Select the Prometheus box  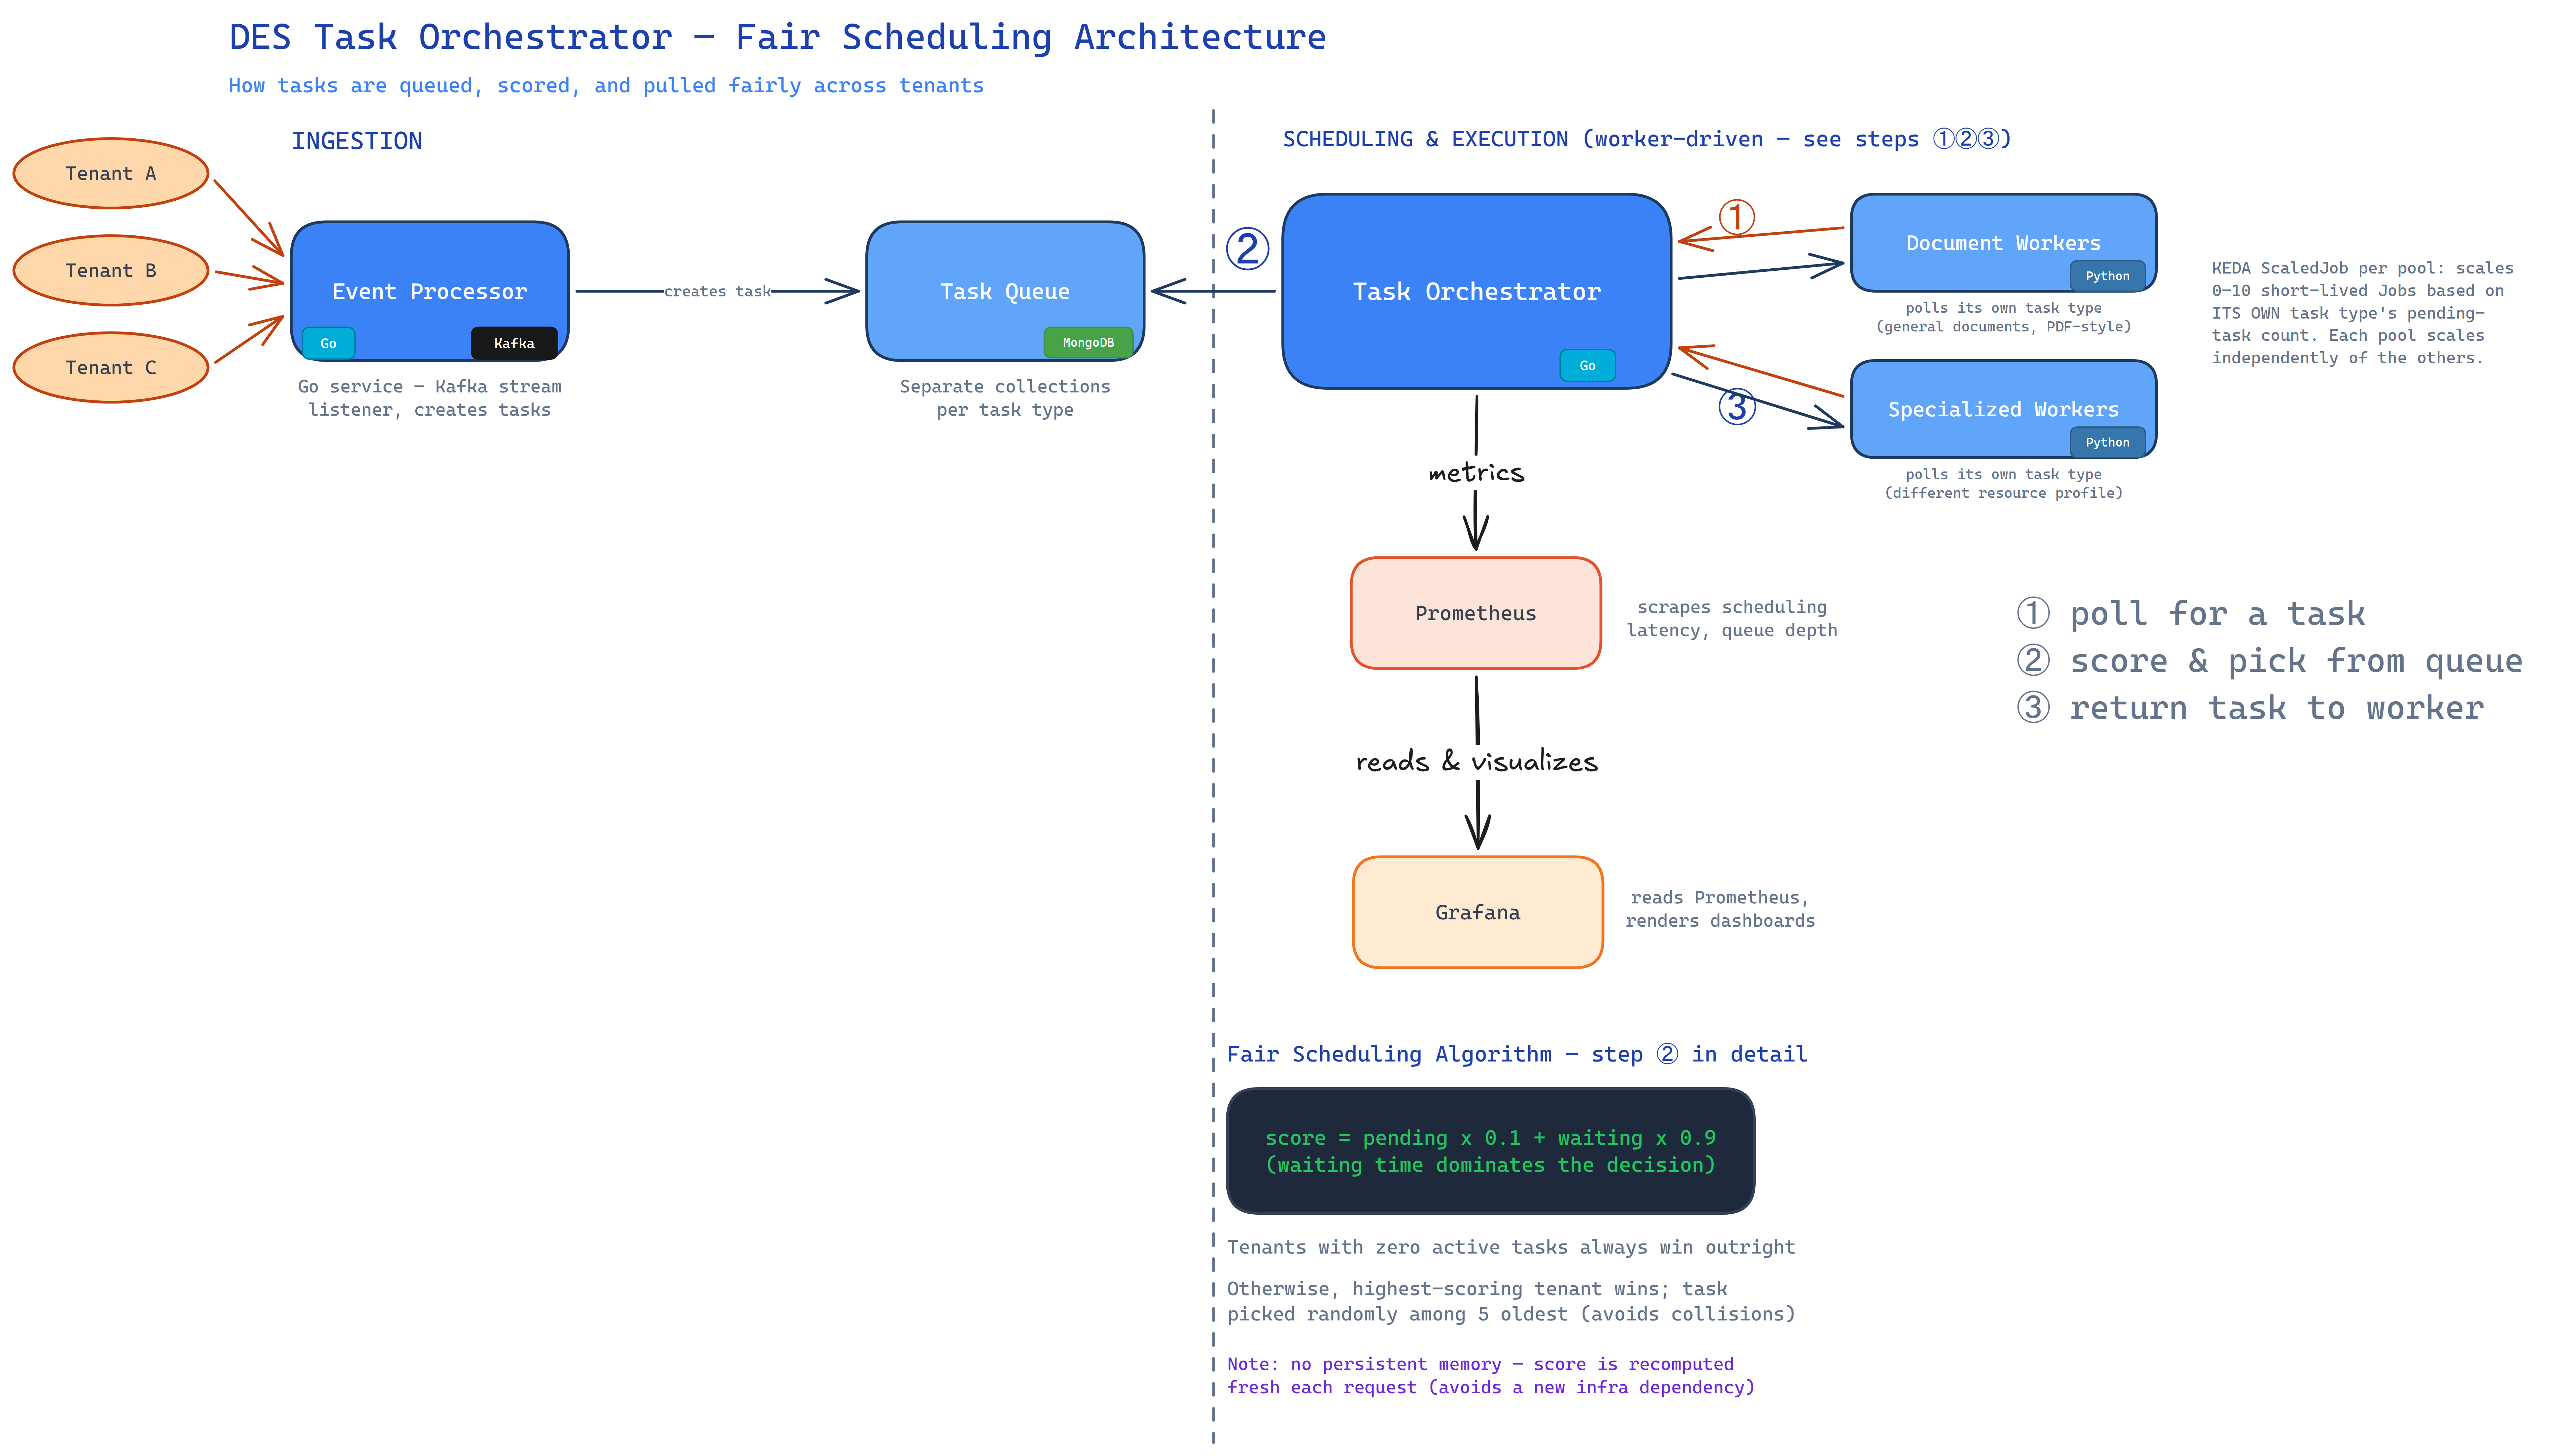(x=1476, y=613)
